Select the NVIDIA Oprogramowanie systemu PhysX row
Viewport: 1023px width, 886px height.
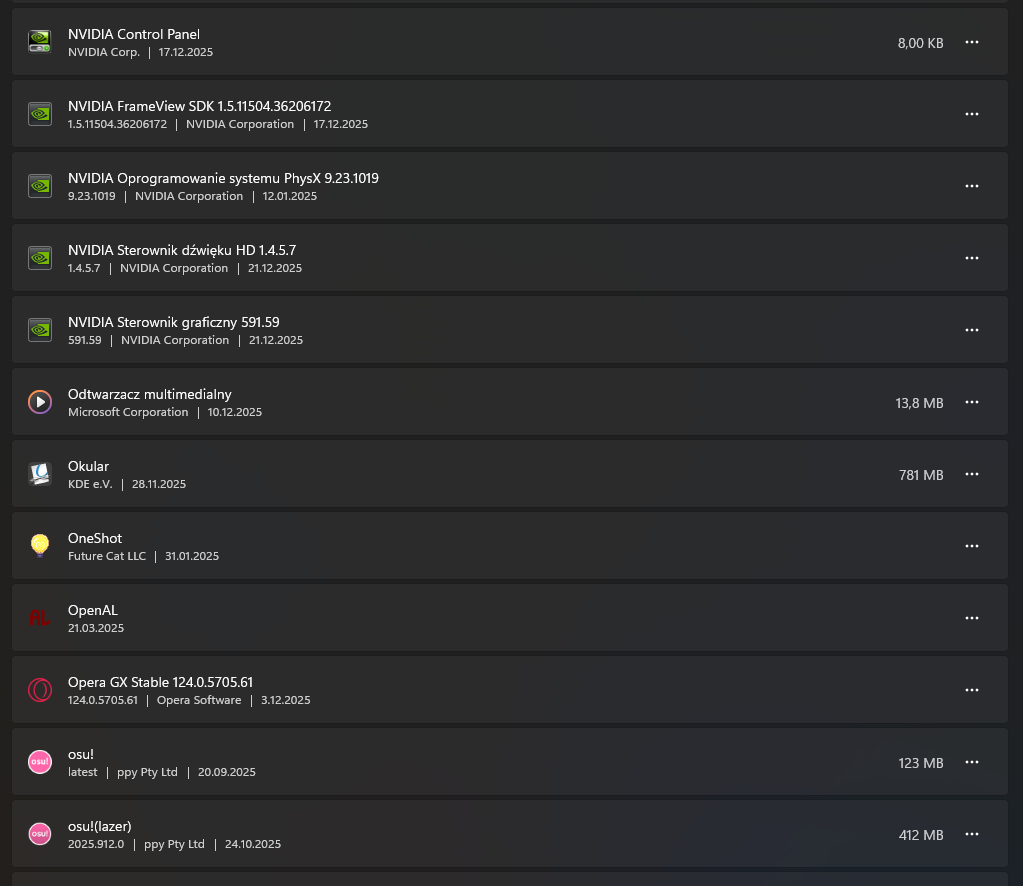[x=500, y=186]
